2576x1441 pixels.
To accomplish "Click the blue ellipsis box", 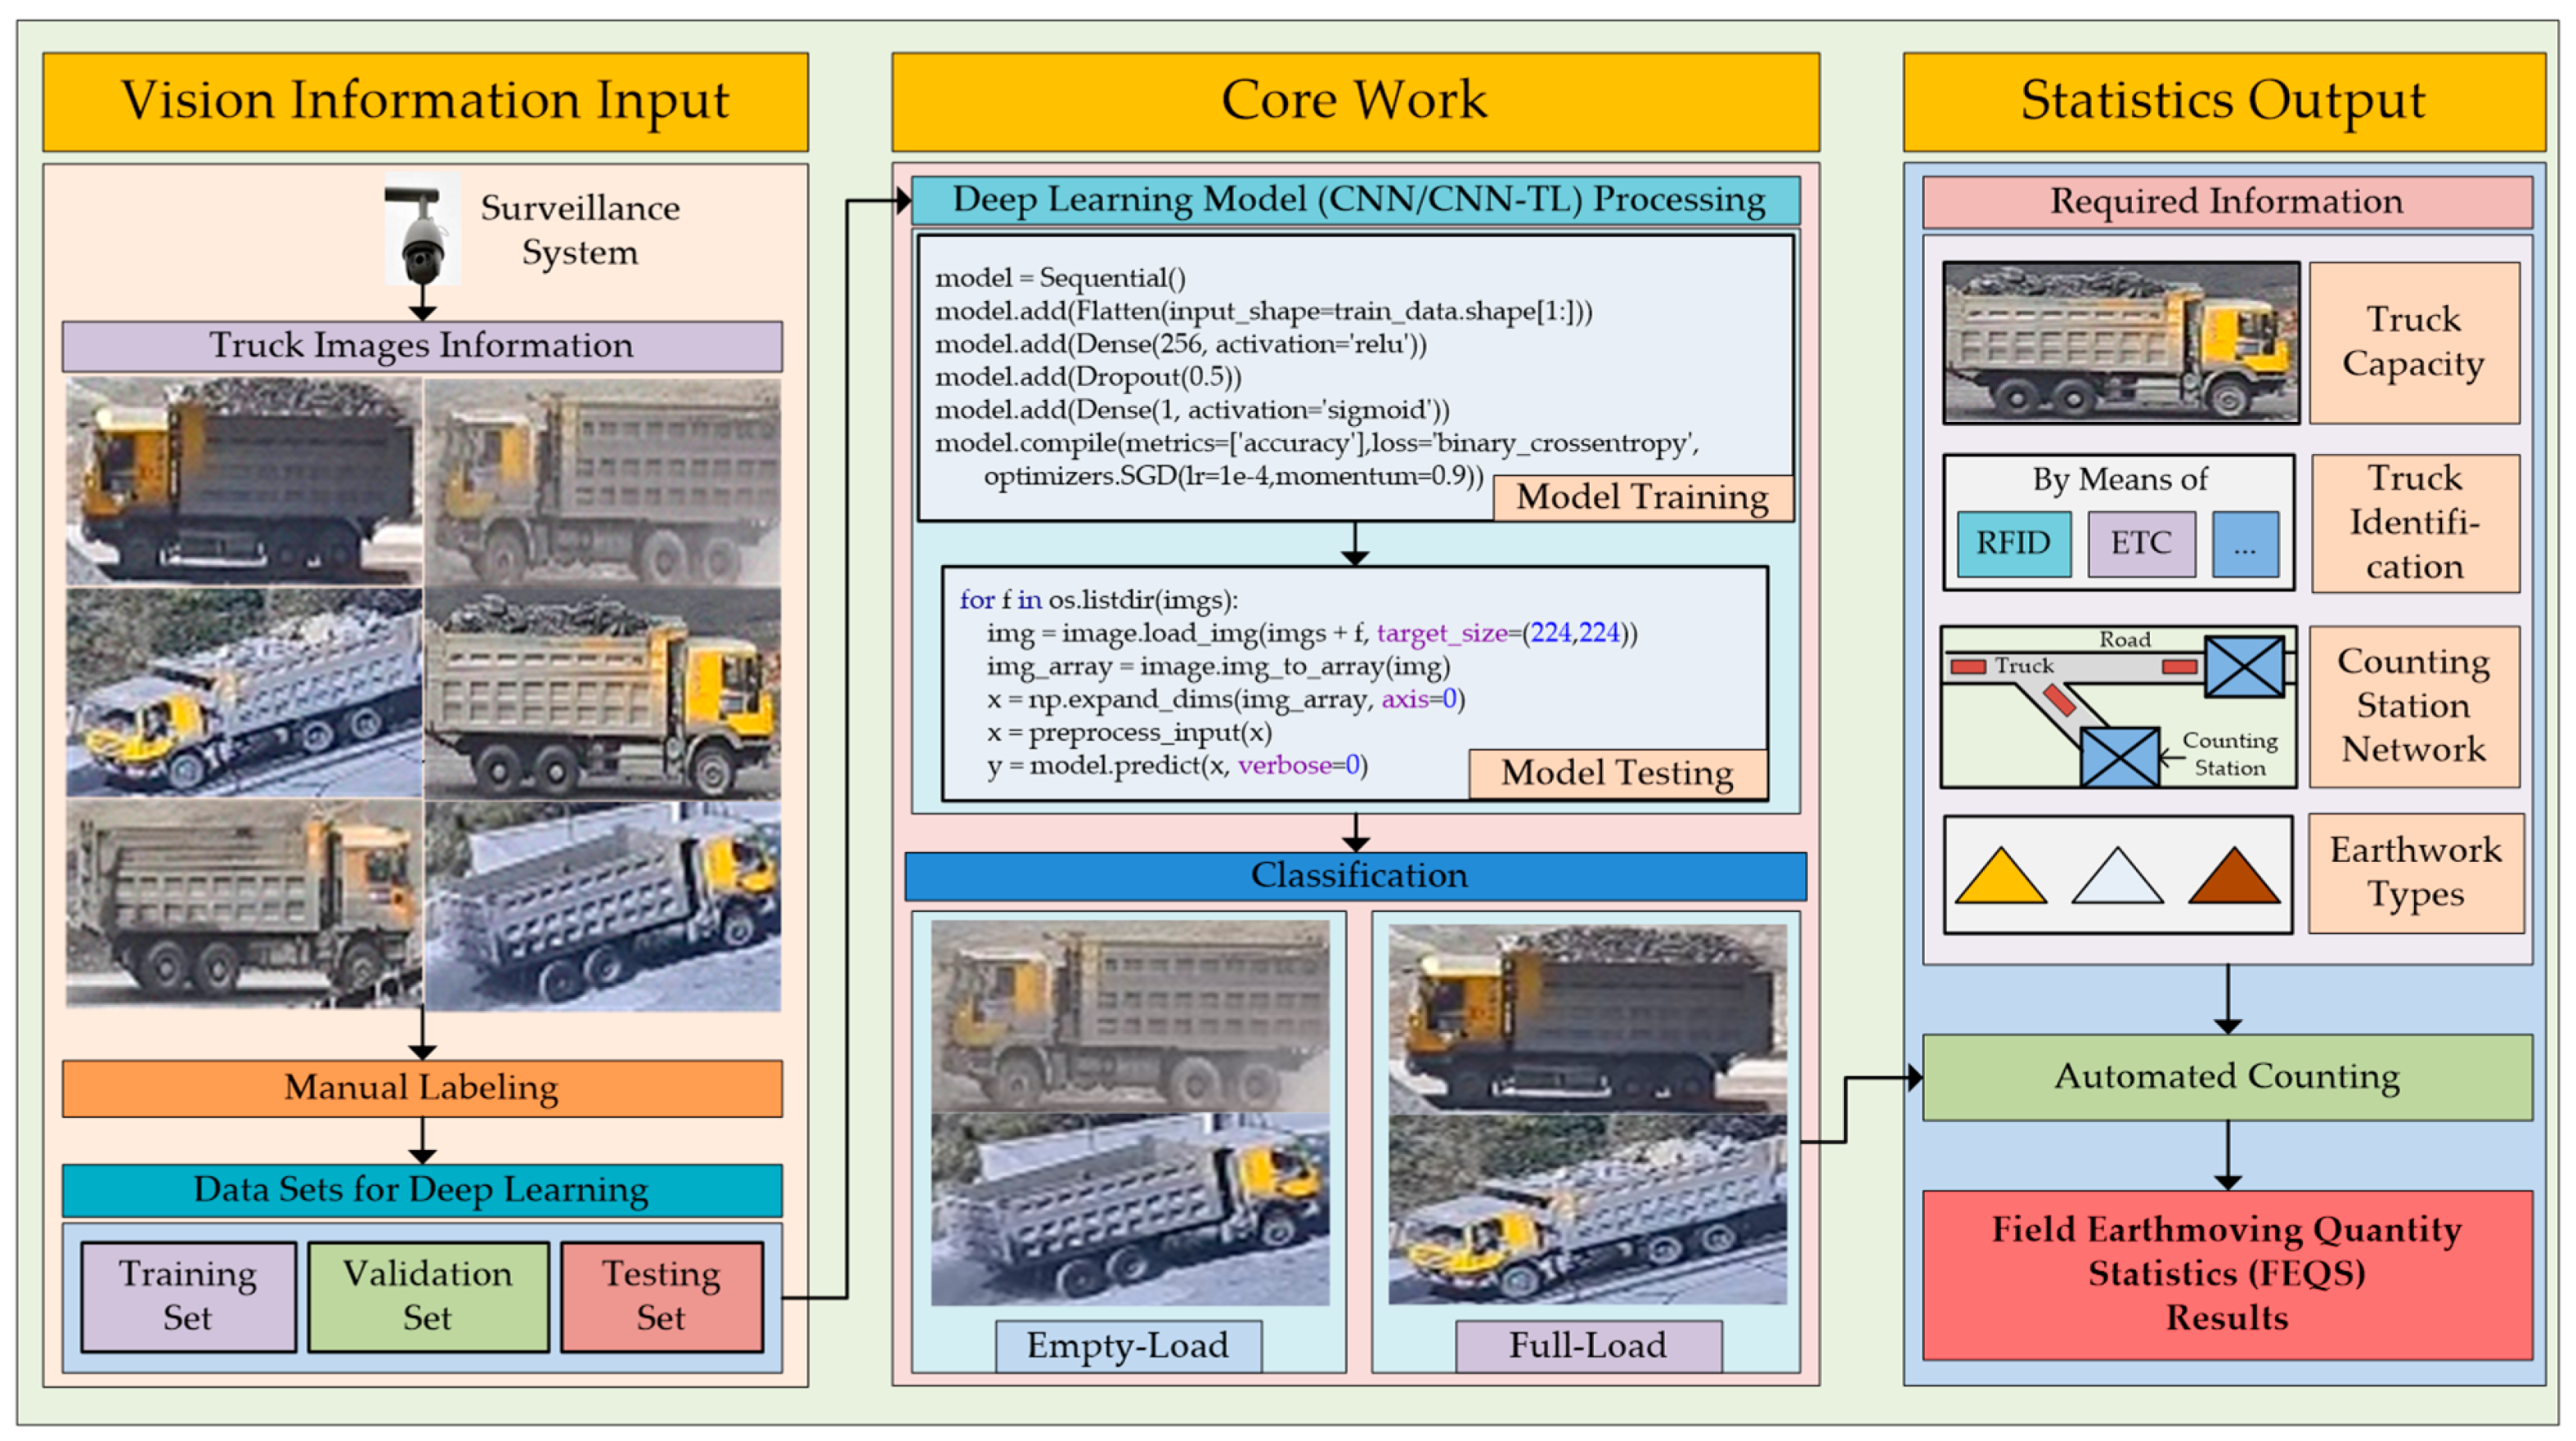I will [x=2245, y=544].
